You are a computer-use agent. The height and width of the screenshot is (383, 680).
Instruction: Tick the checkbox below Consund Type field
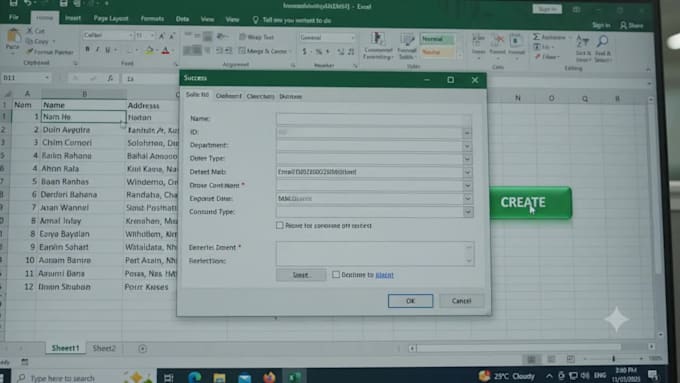click(280, 225)
